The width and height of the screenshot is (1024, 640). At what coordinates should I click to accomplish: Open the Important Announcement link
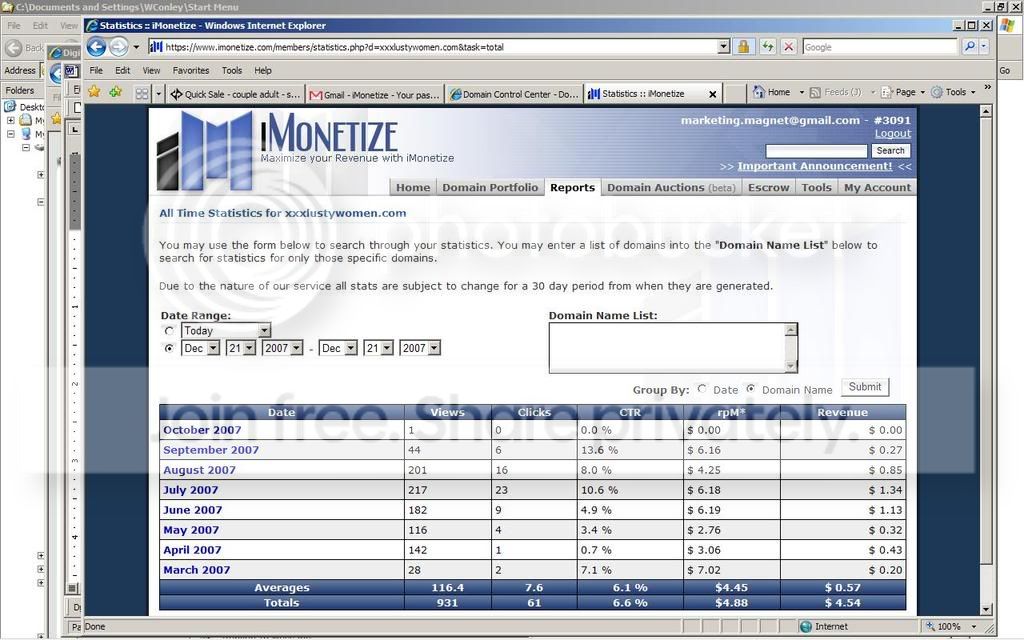click(814, 166)
